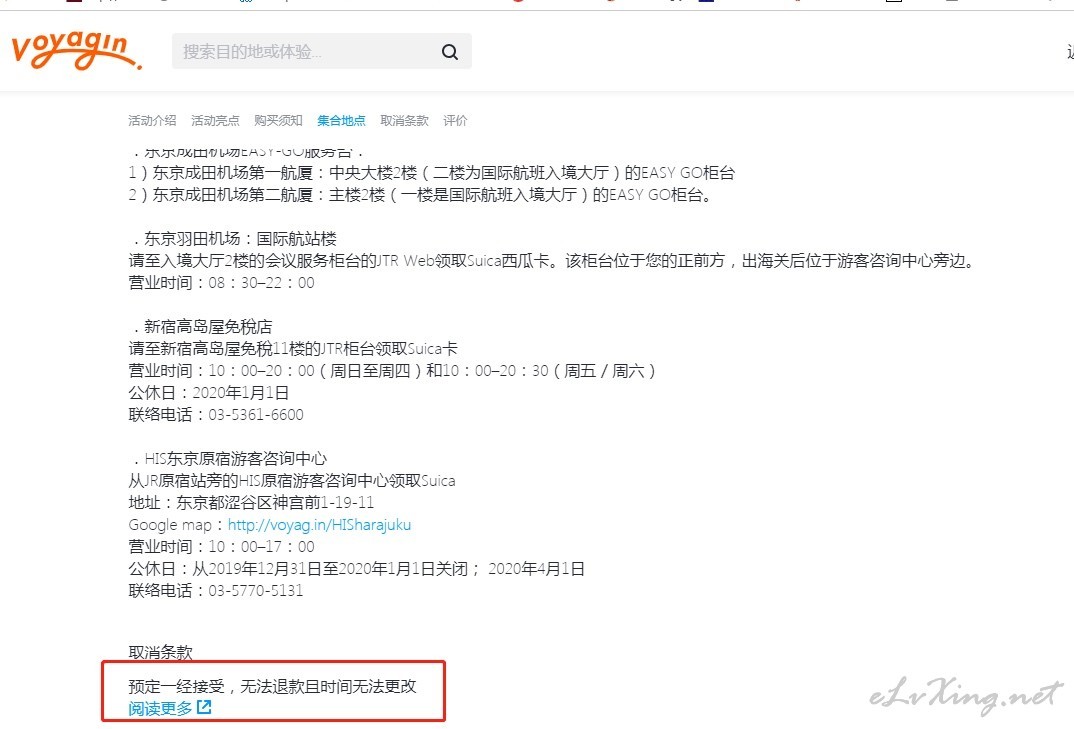Click the 从JR原宿站旁 pickup instruction line

point(292,480)
